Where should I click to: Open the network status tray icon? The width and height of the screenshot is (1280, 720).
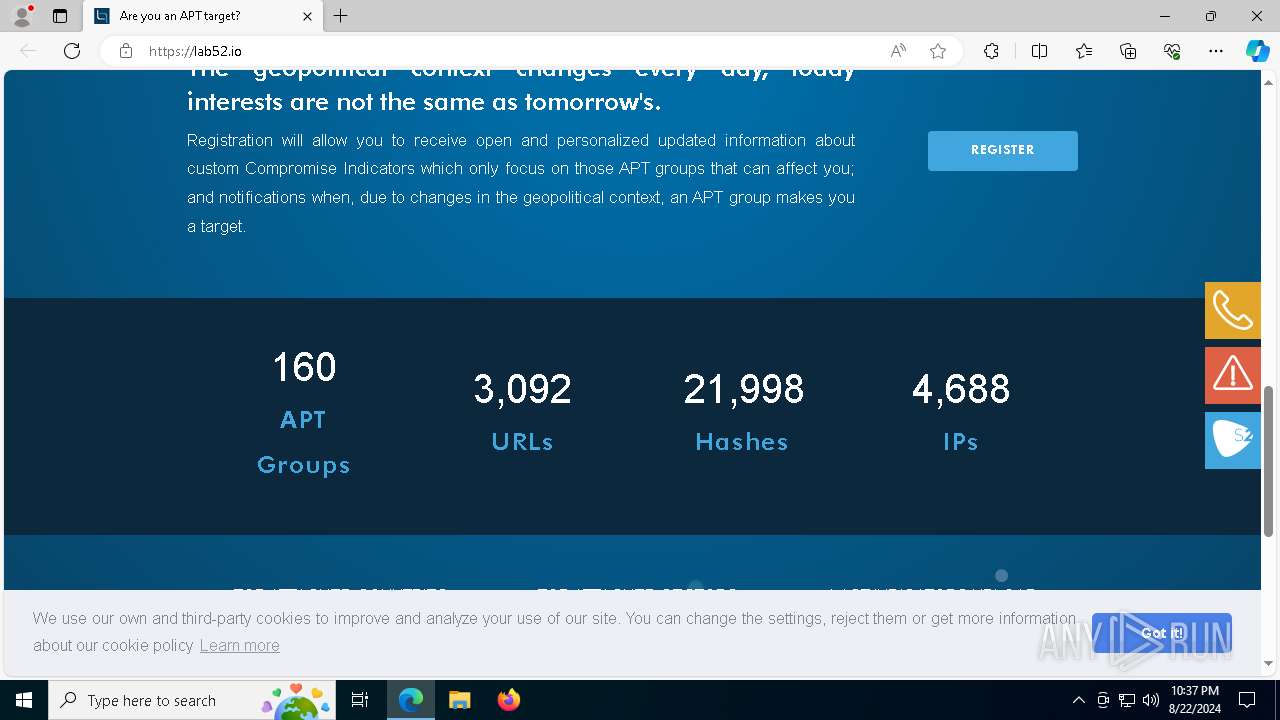1127,700
